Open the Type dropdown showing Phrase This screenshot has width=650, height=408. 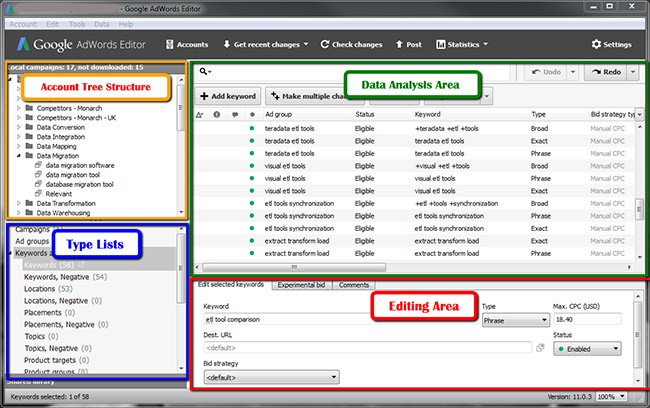[x=514, y=319]
